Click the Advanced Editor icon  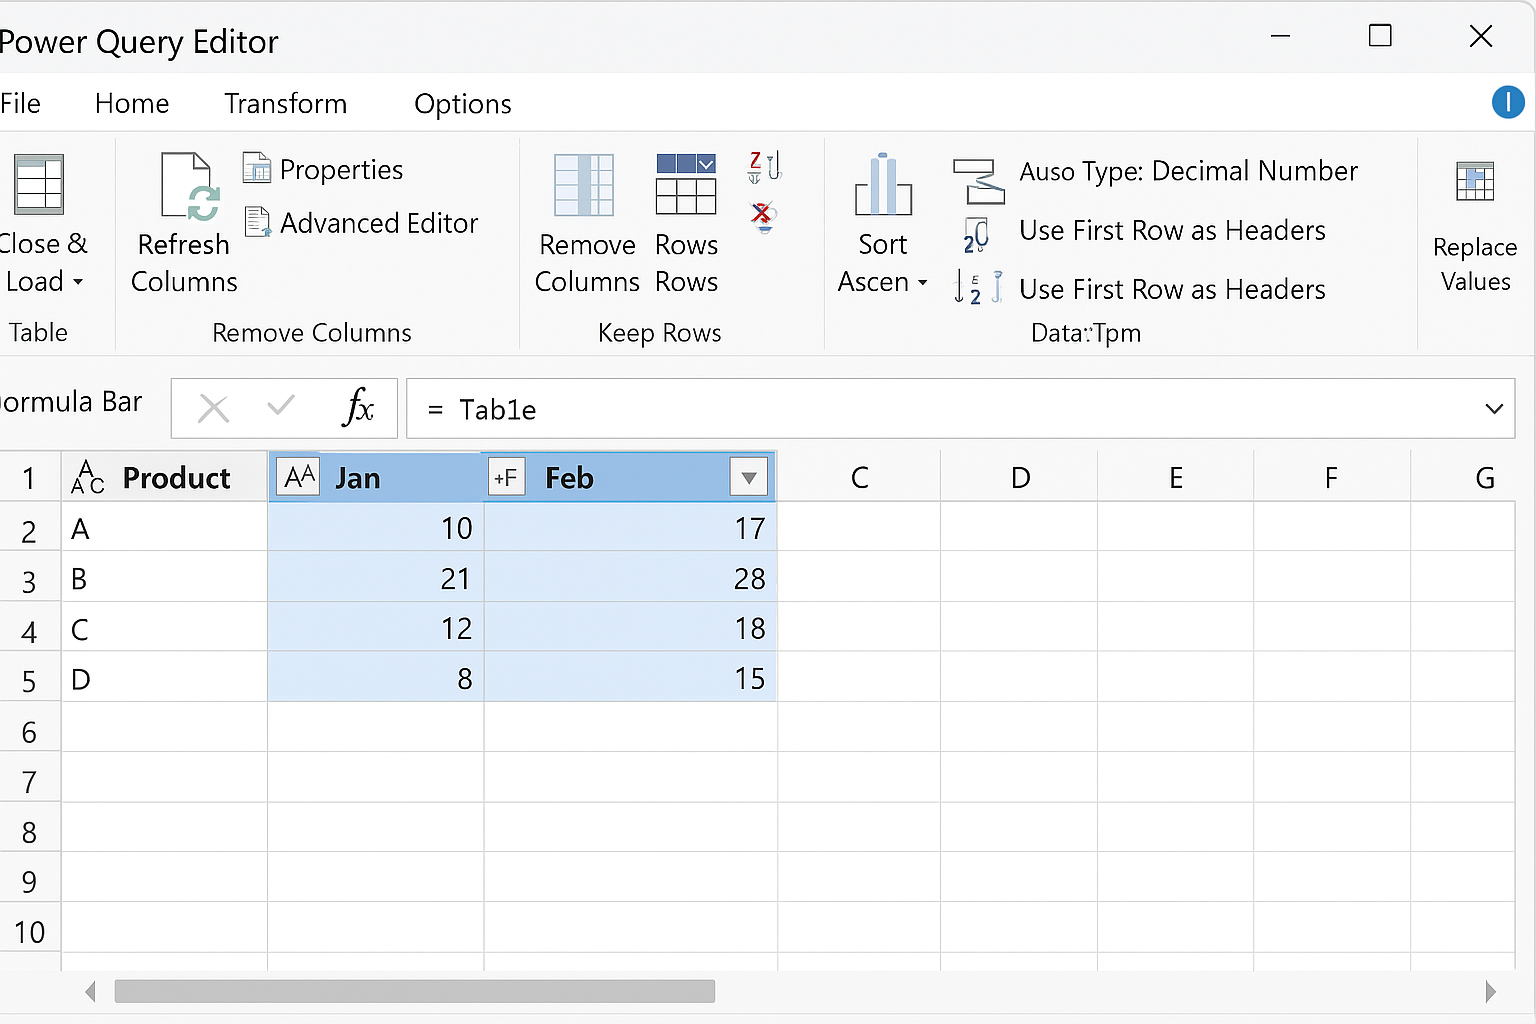pos(258,222)
